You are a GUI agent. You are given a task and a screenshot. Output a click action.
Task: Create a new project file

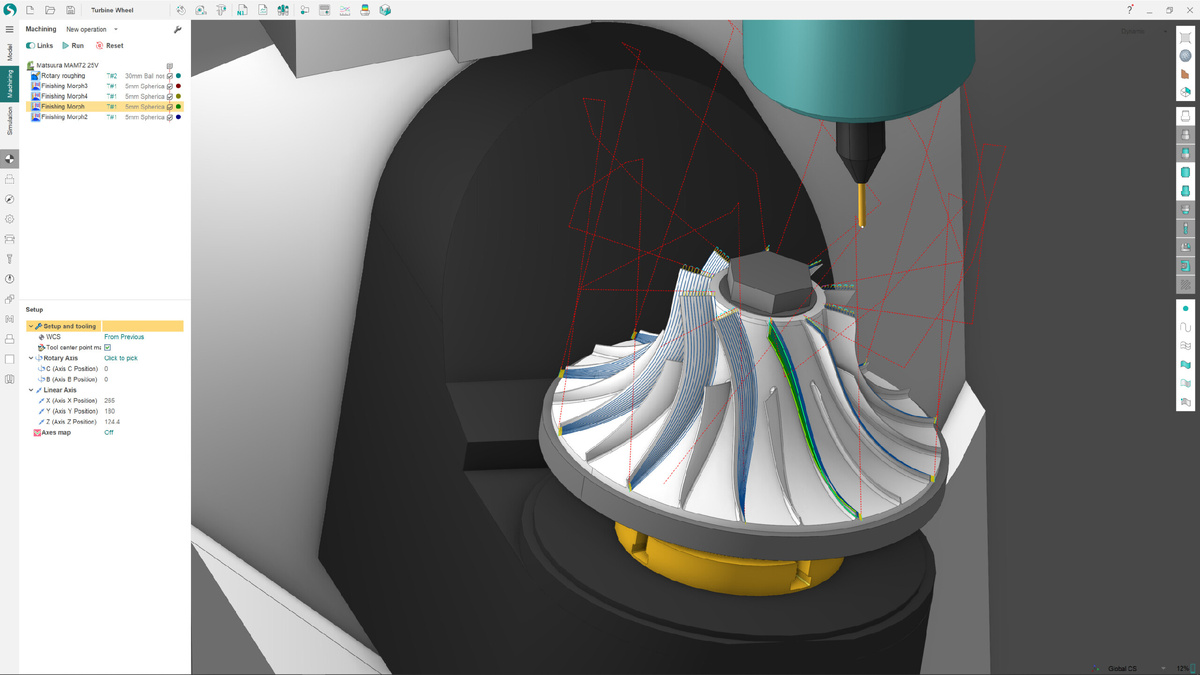point(30,10)
